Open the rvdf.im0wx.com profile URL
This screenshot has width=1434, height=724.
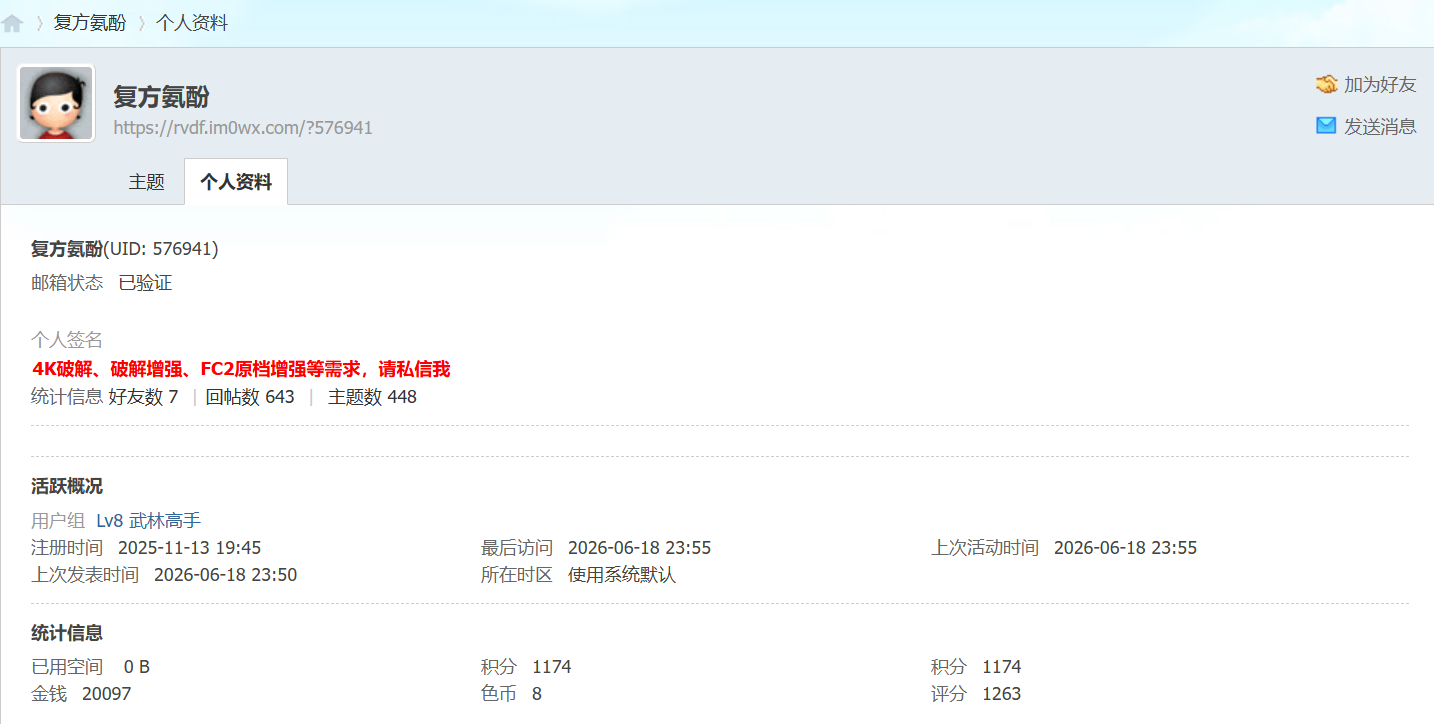pyautogui.click(x=243, y=128)
